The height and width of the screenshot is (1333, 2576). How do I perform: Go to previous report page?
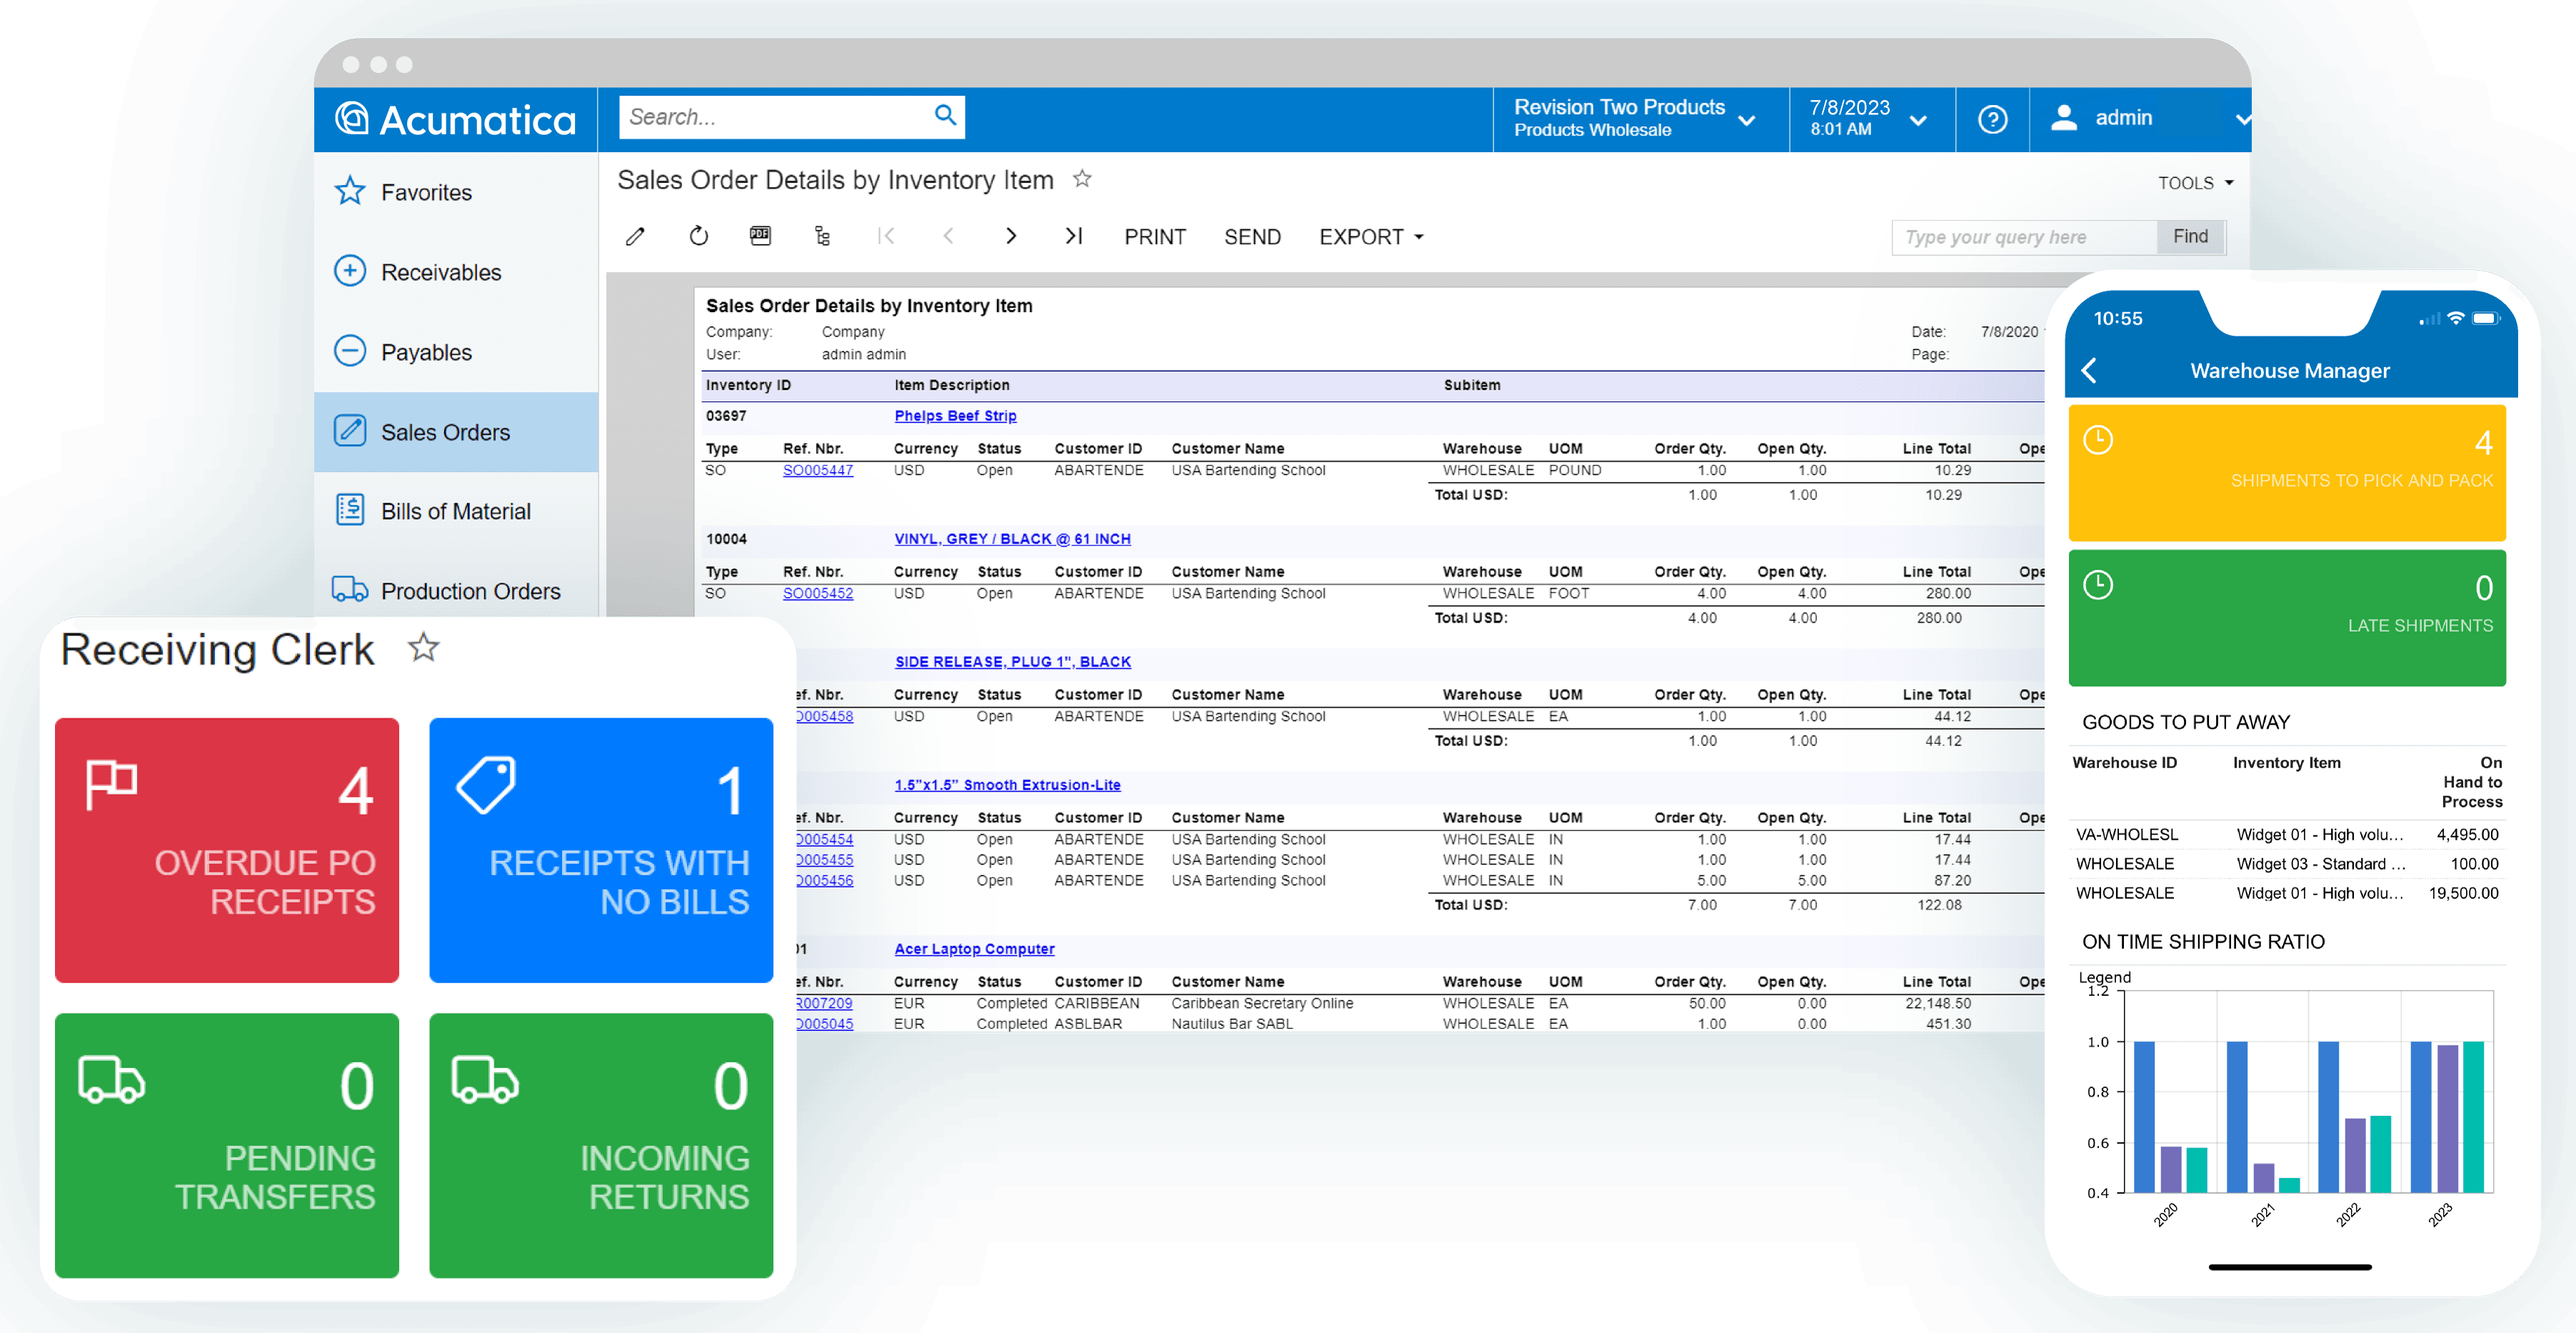pos(948,236)
